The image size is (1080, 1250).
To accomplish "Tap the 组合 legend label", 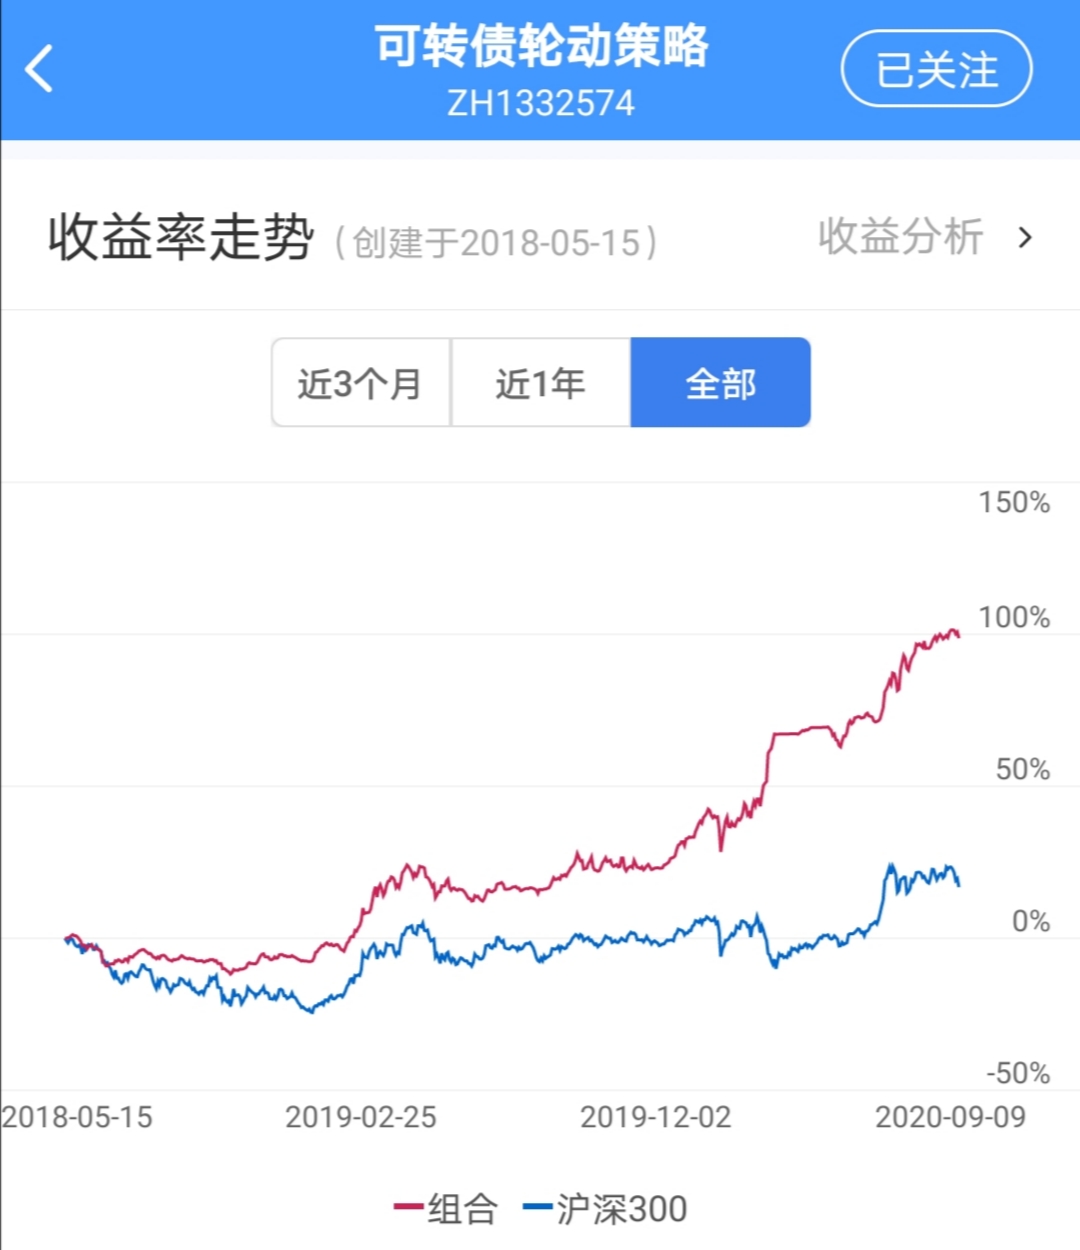I will (x=462, y=1209).
